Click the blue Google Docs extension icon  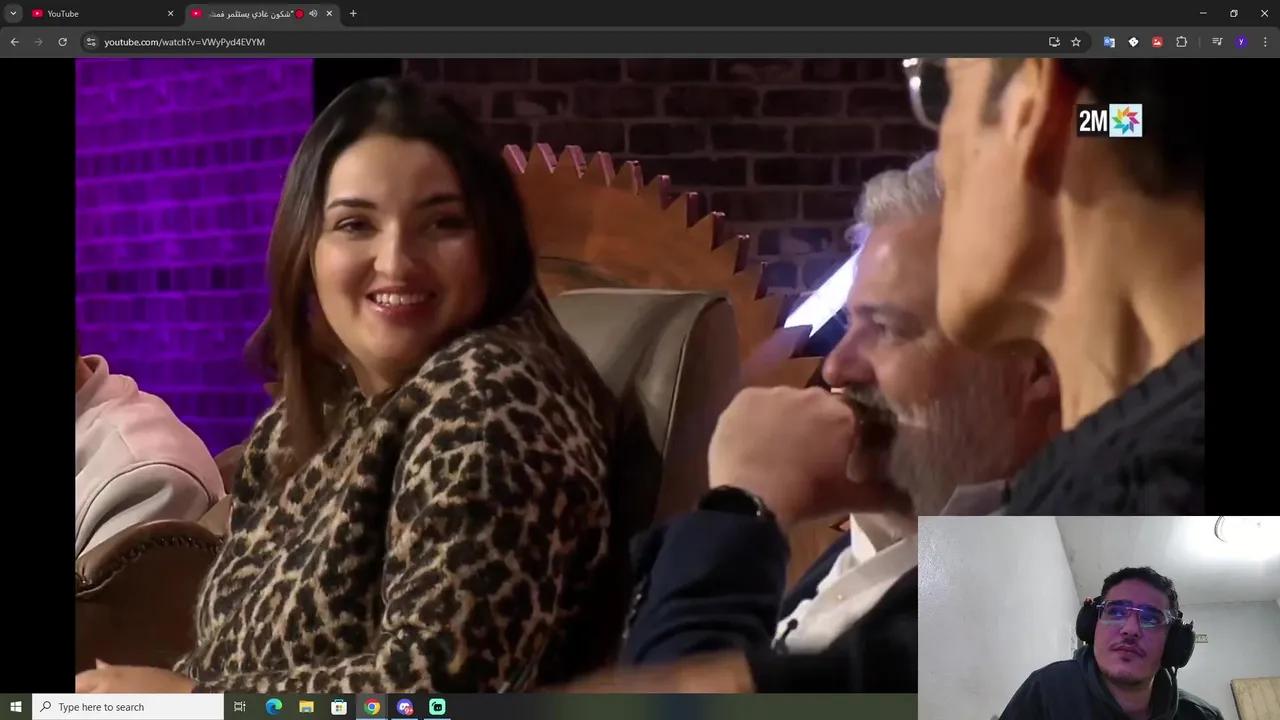click(x=1109, y=42)
